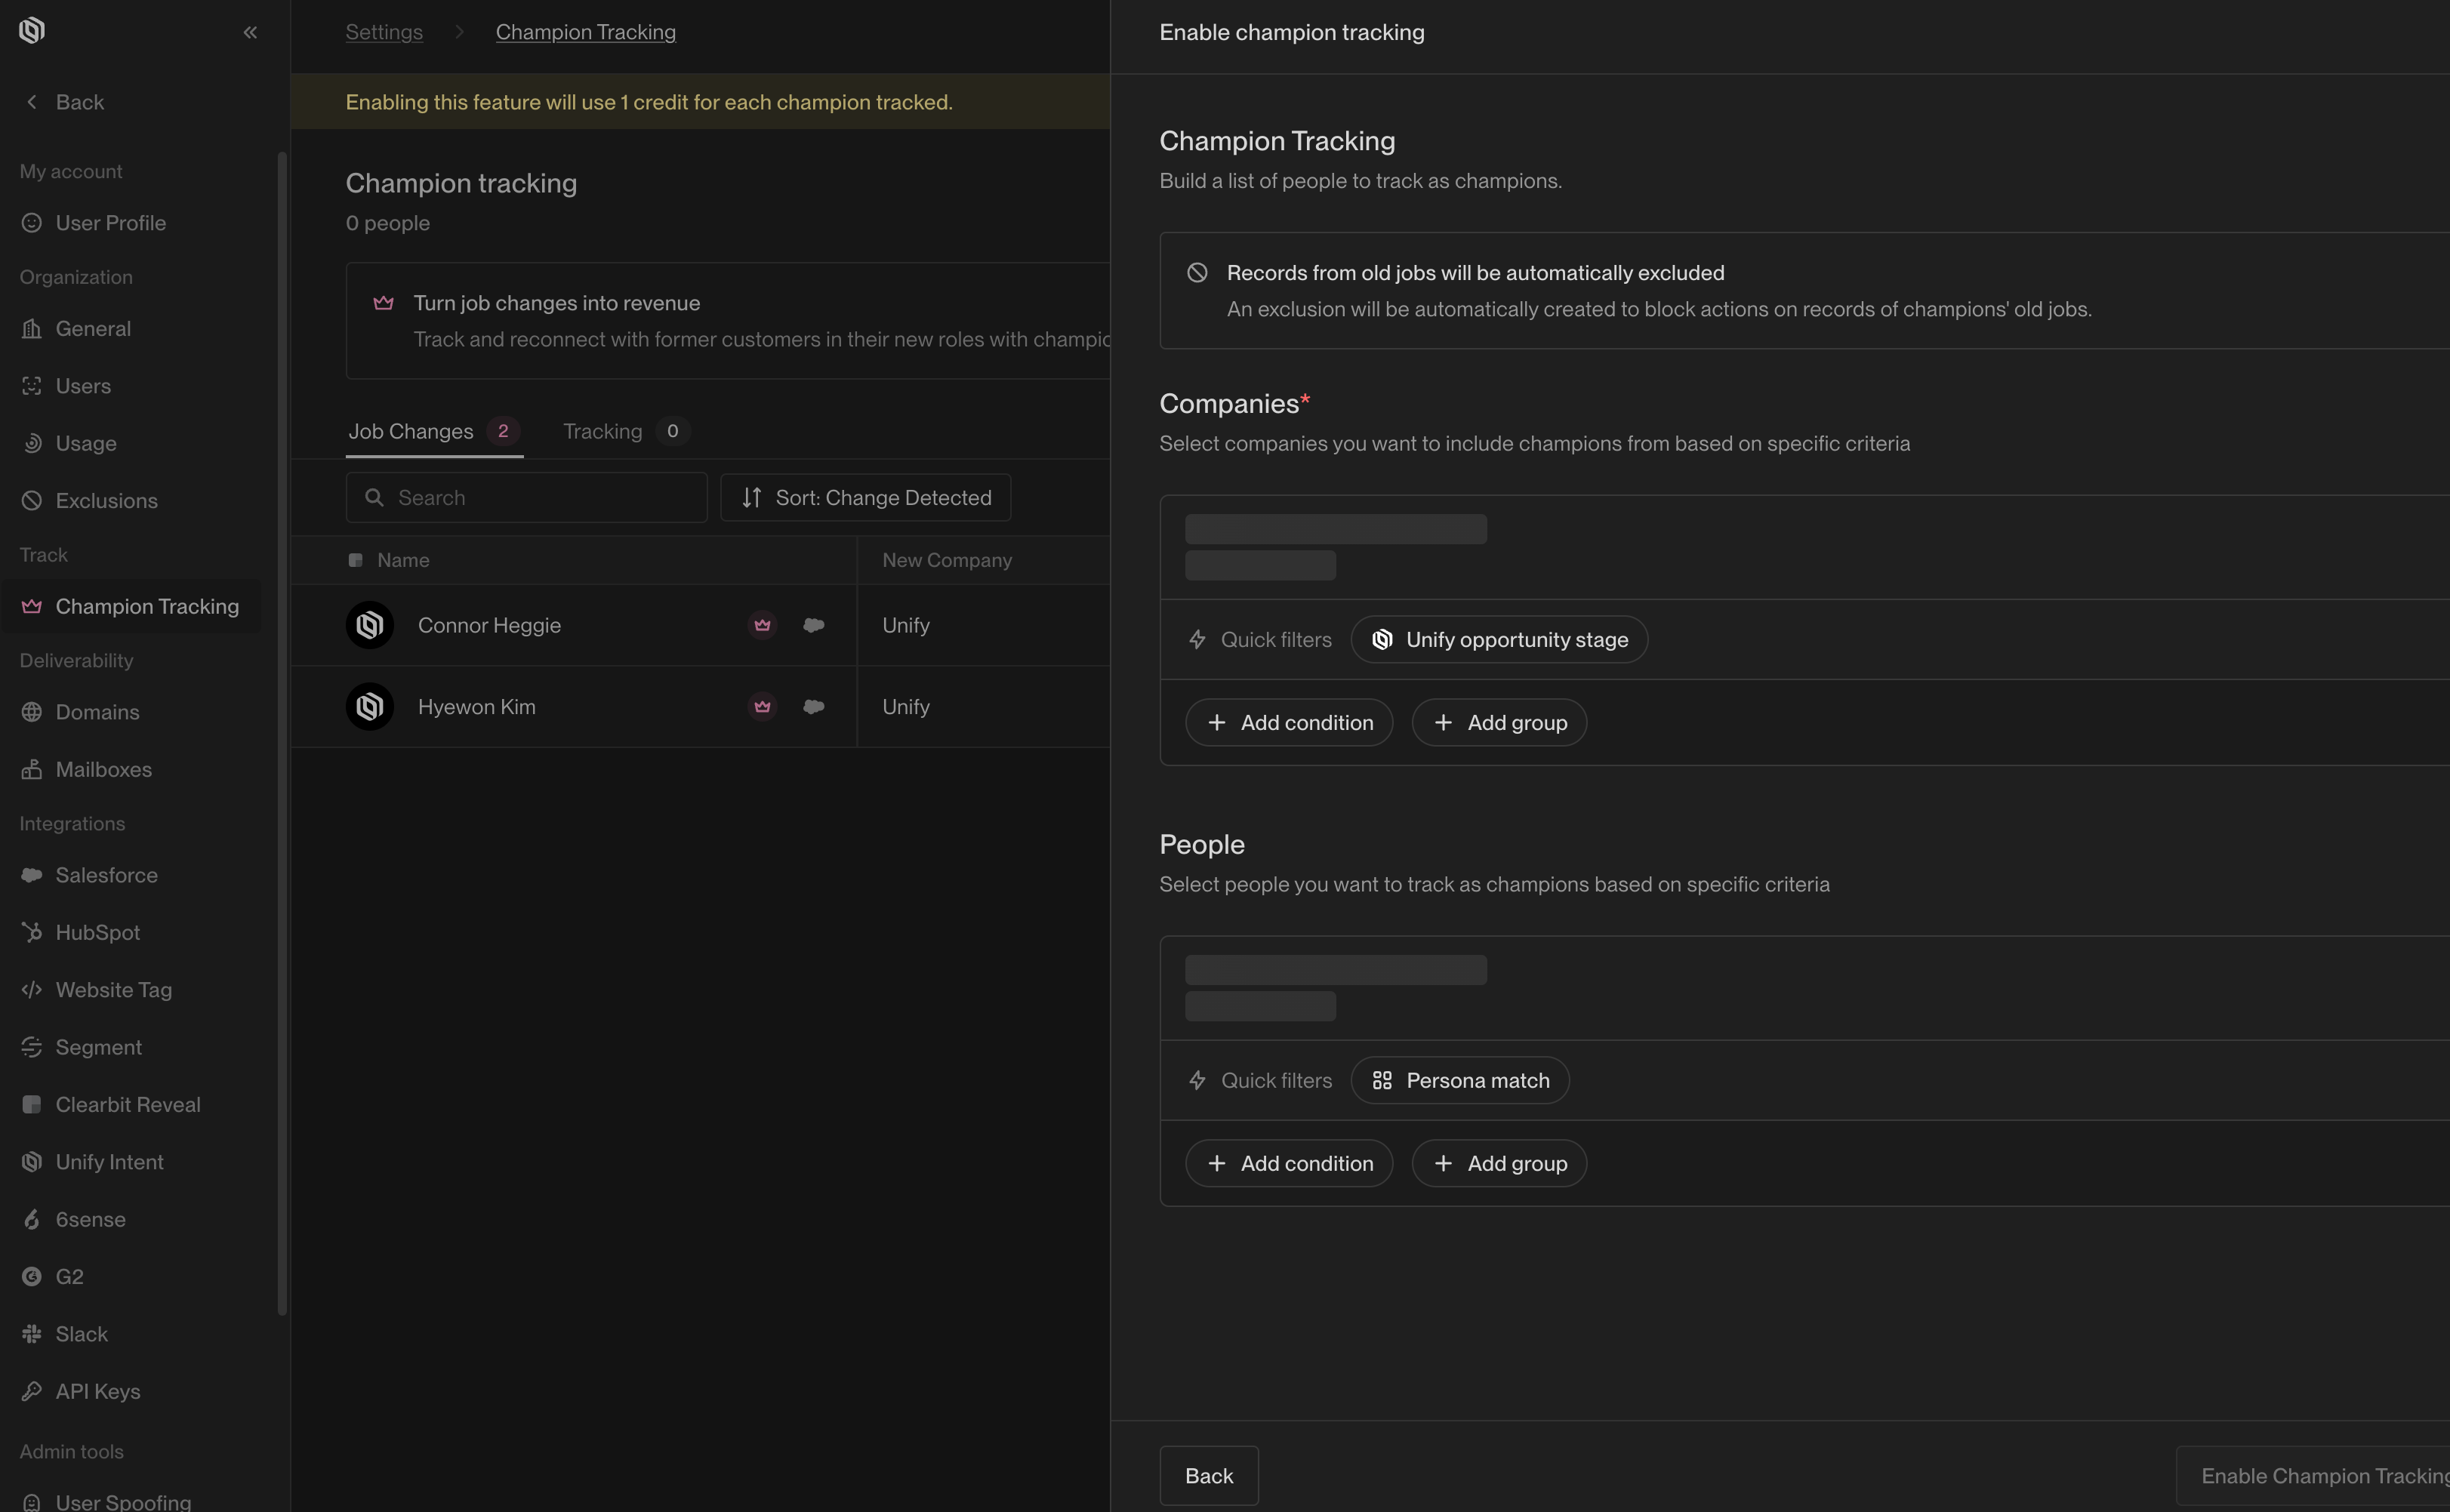Click the Settings breadcrumb link

[384, 32]
